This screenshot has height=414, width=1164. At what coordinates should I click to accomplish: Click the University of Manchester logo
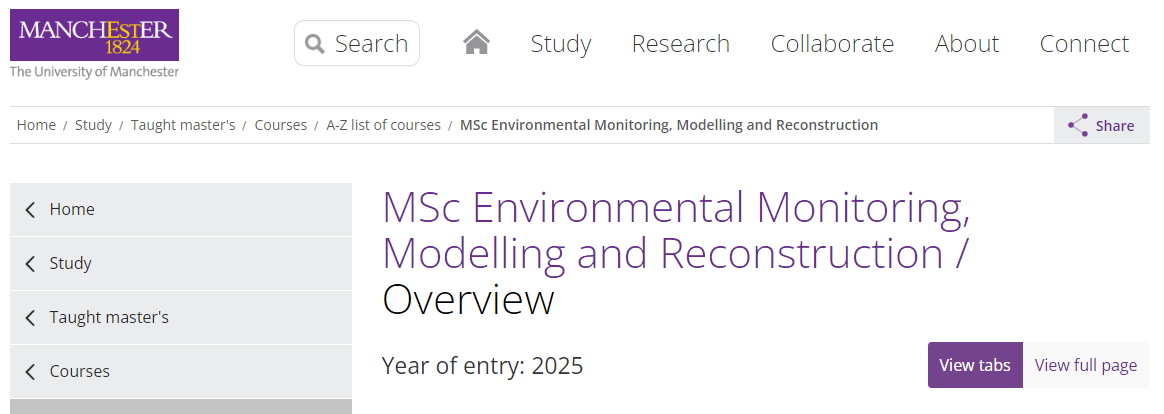coord(94,44)
